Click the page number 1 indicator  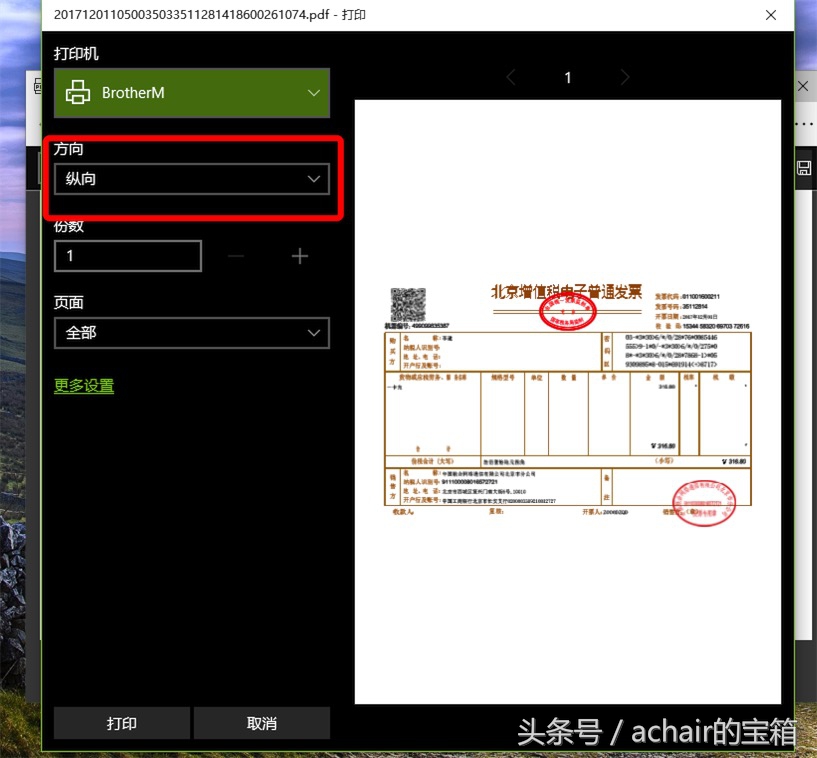(567, 77)
